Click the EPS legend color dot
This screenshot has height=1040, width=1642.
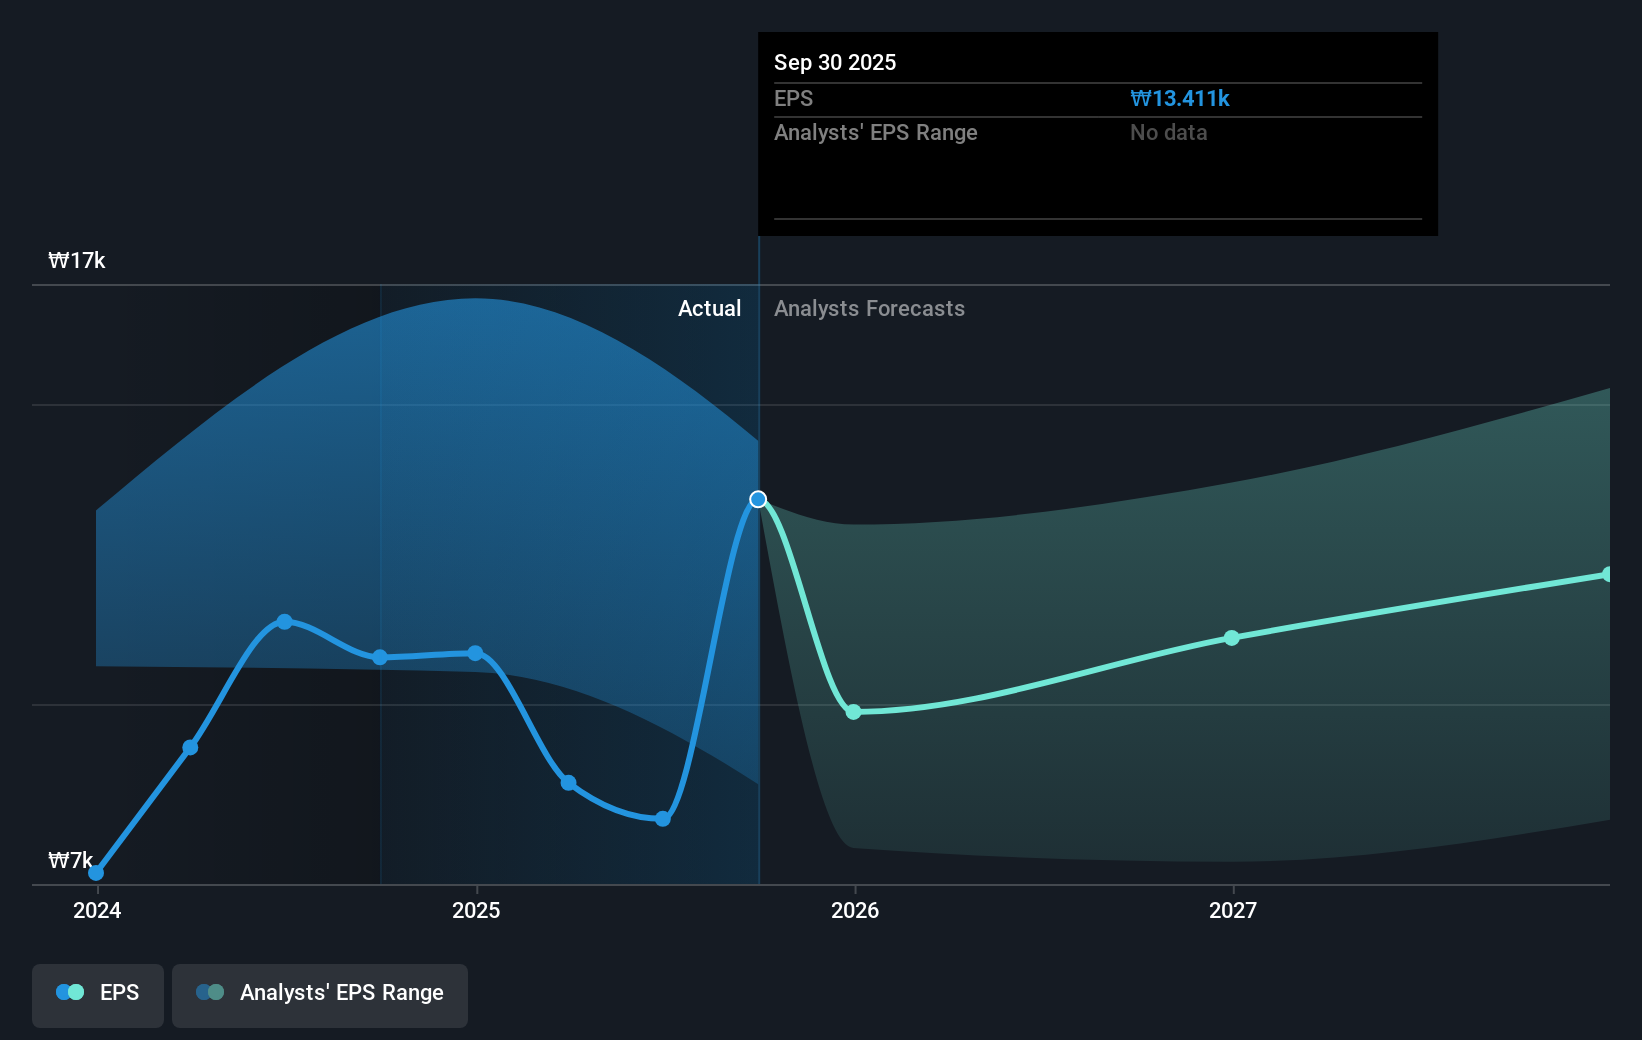pyautogui.click(x=70, y=992)
